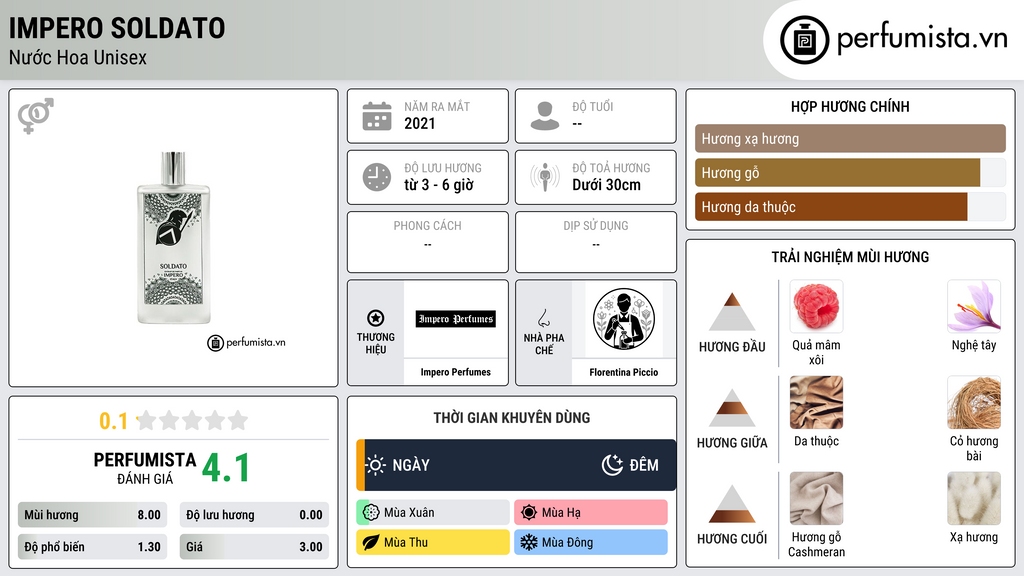
Task: Click the Dịp sử dụng info box
Action: (596, 242)
